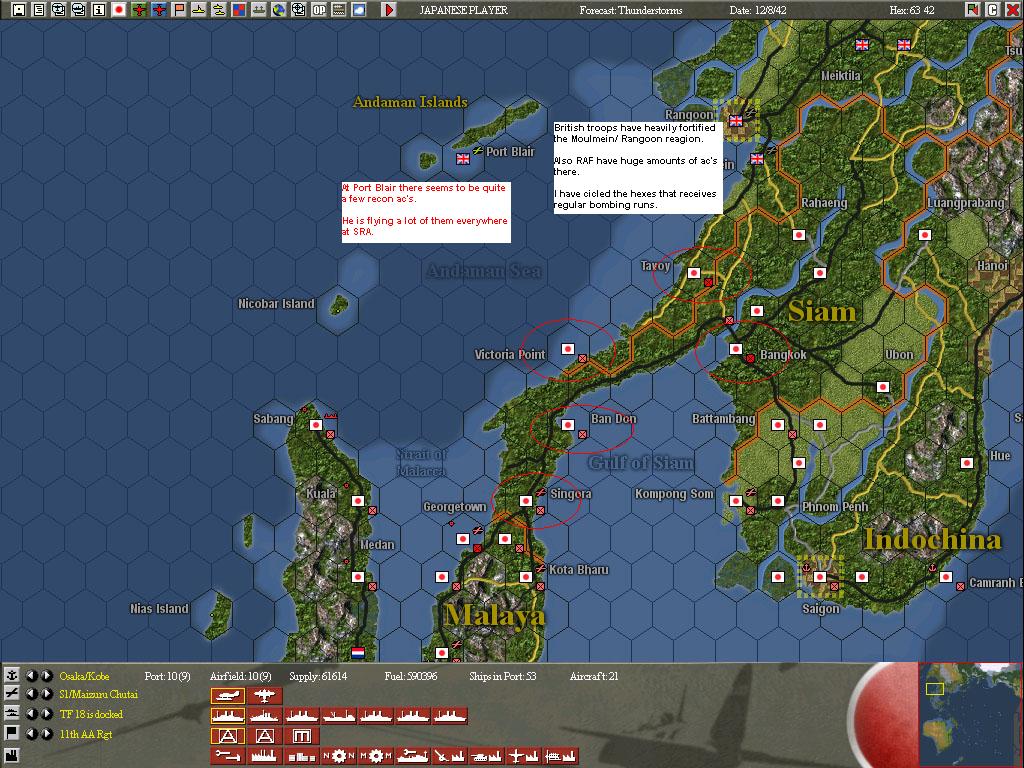Click the aircraft icon beside S1/Maizuru Chutai
The width and height of the screenshot is (1024, 768).
click(12, 694)
